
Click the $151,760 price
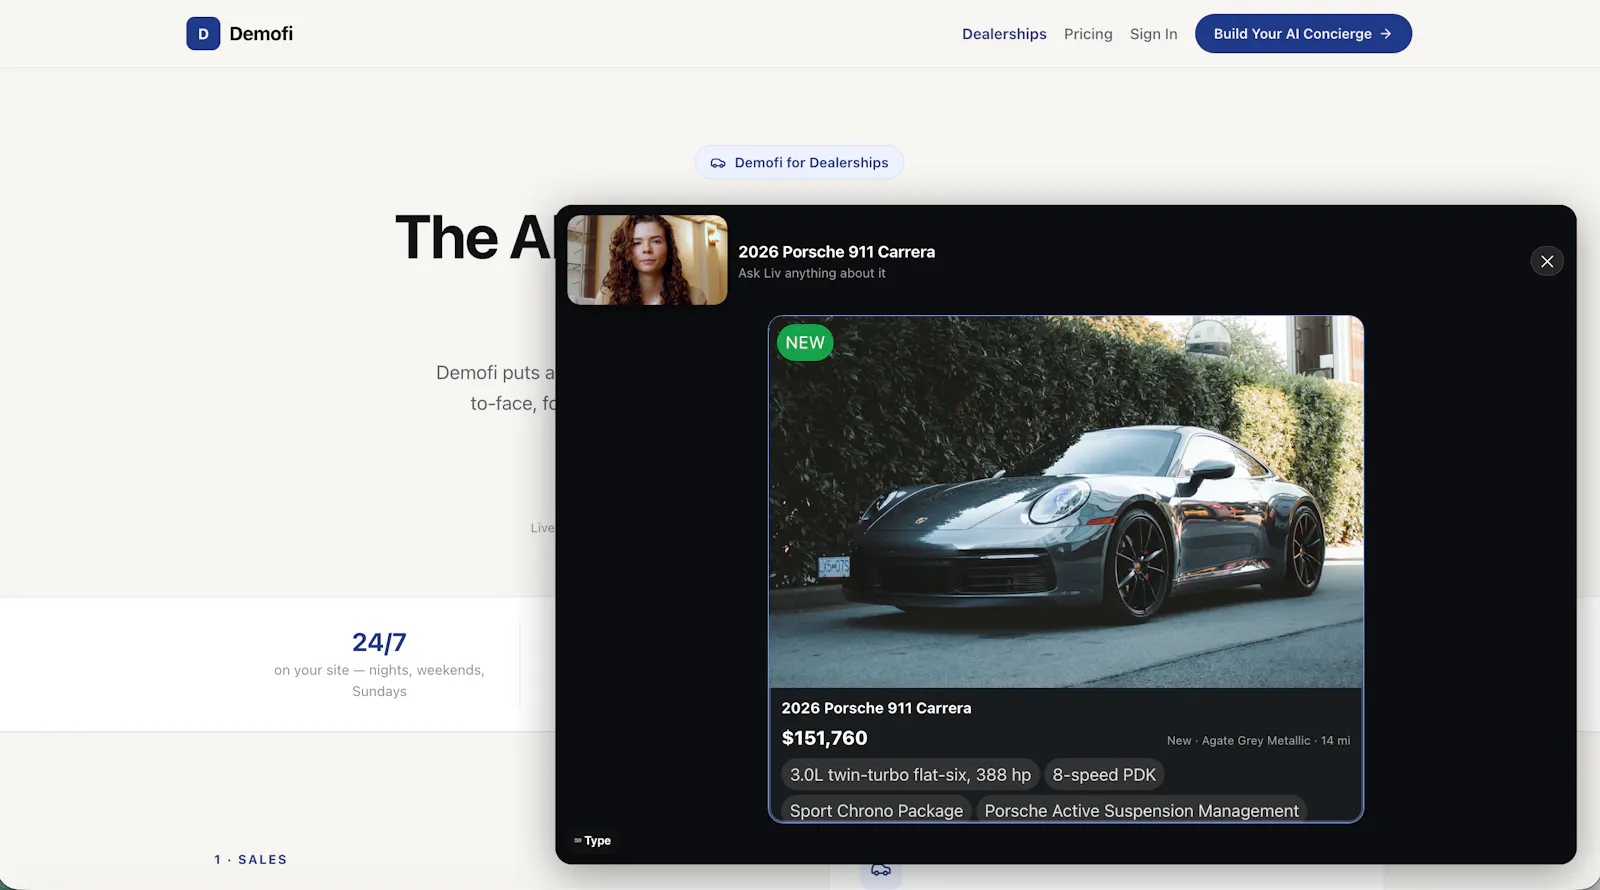pyautogui.click(x=824, y=738)
